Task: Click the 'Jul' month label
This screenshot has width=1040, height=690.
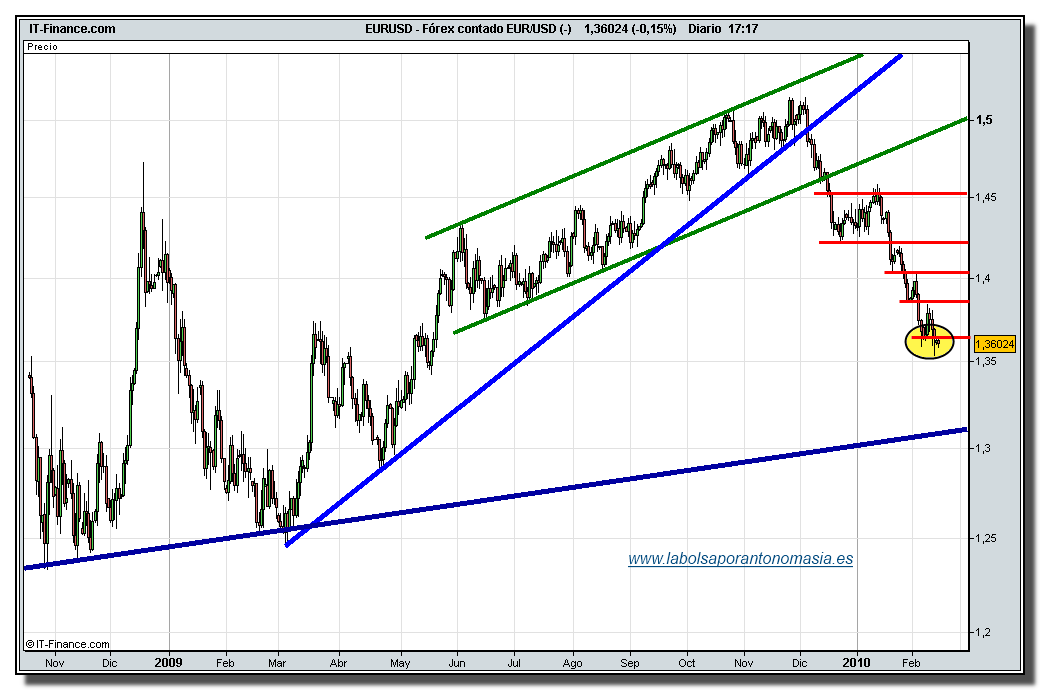Action: coord(513,663)
